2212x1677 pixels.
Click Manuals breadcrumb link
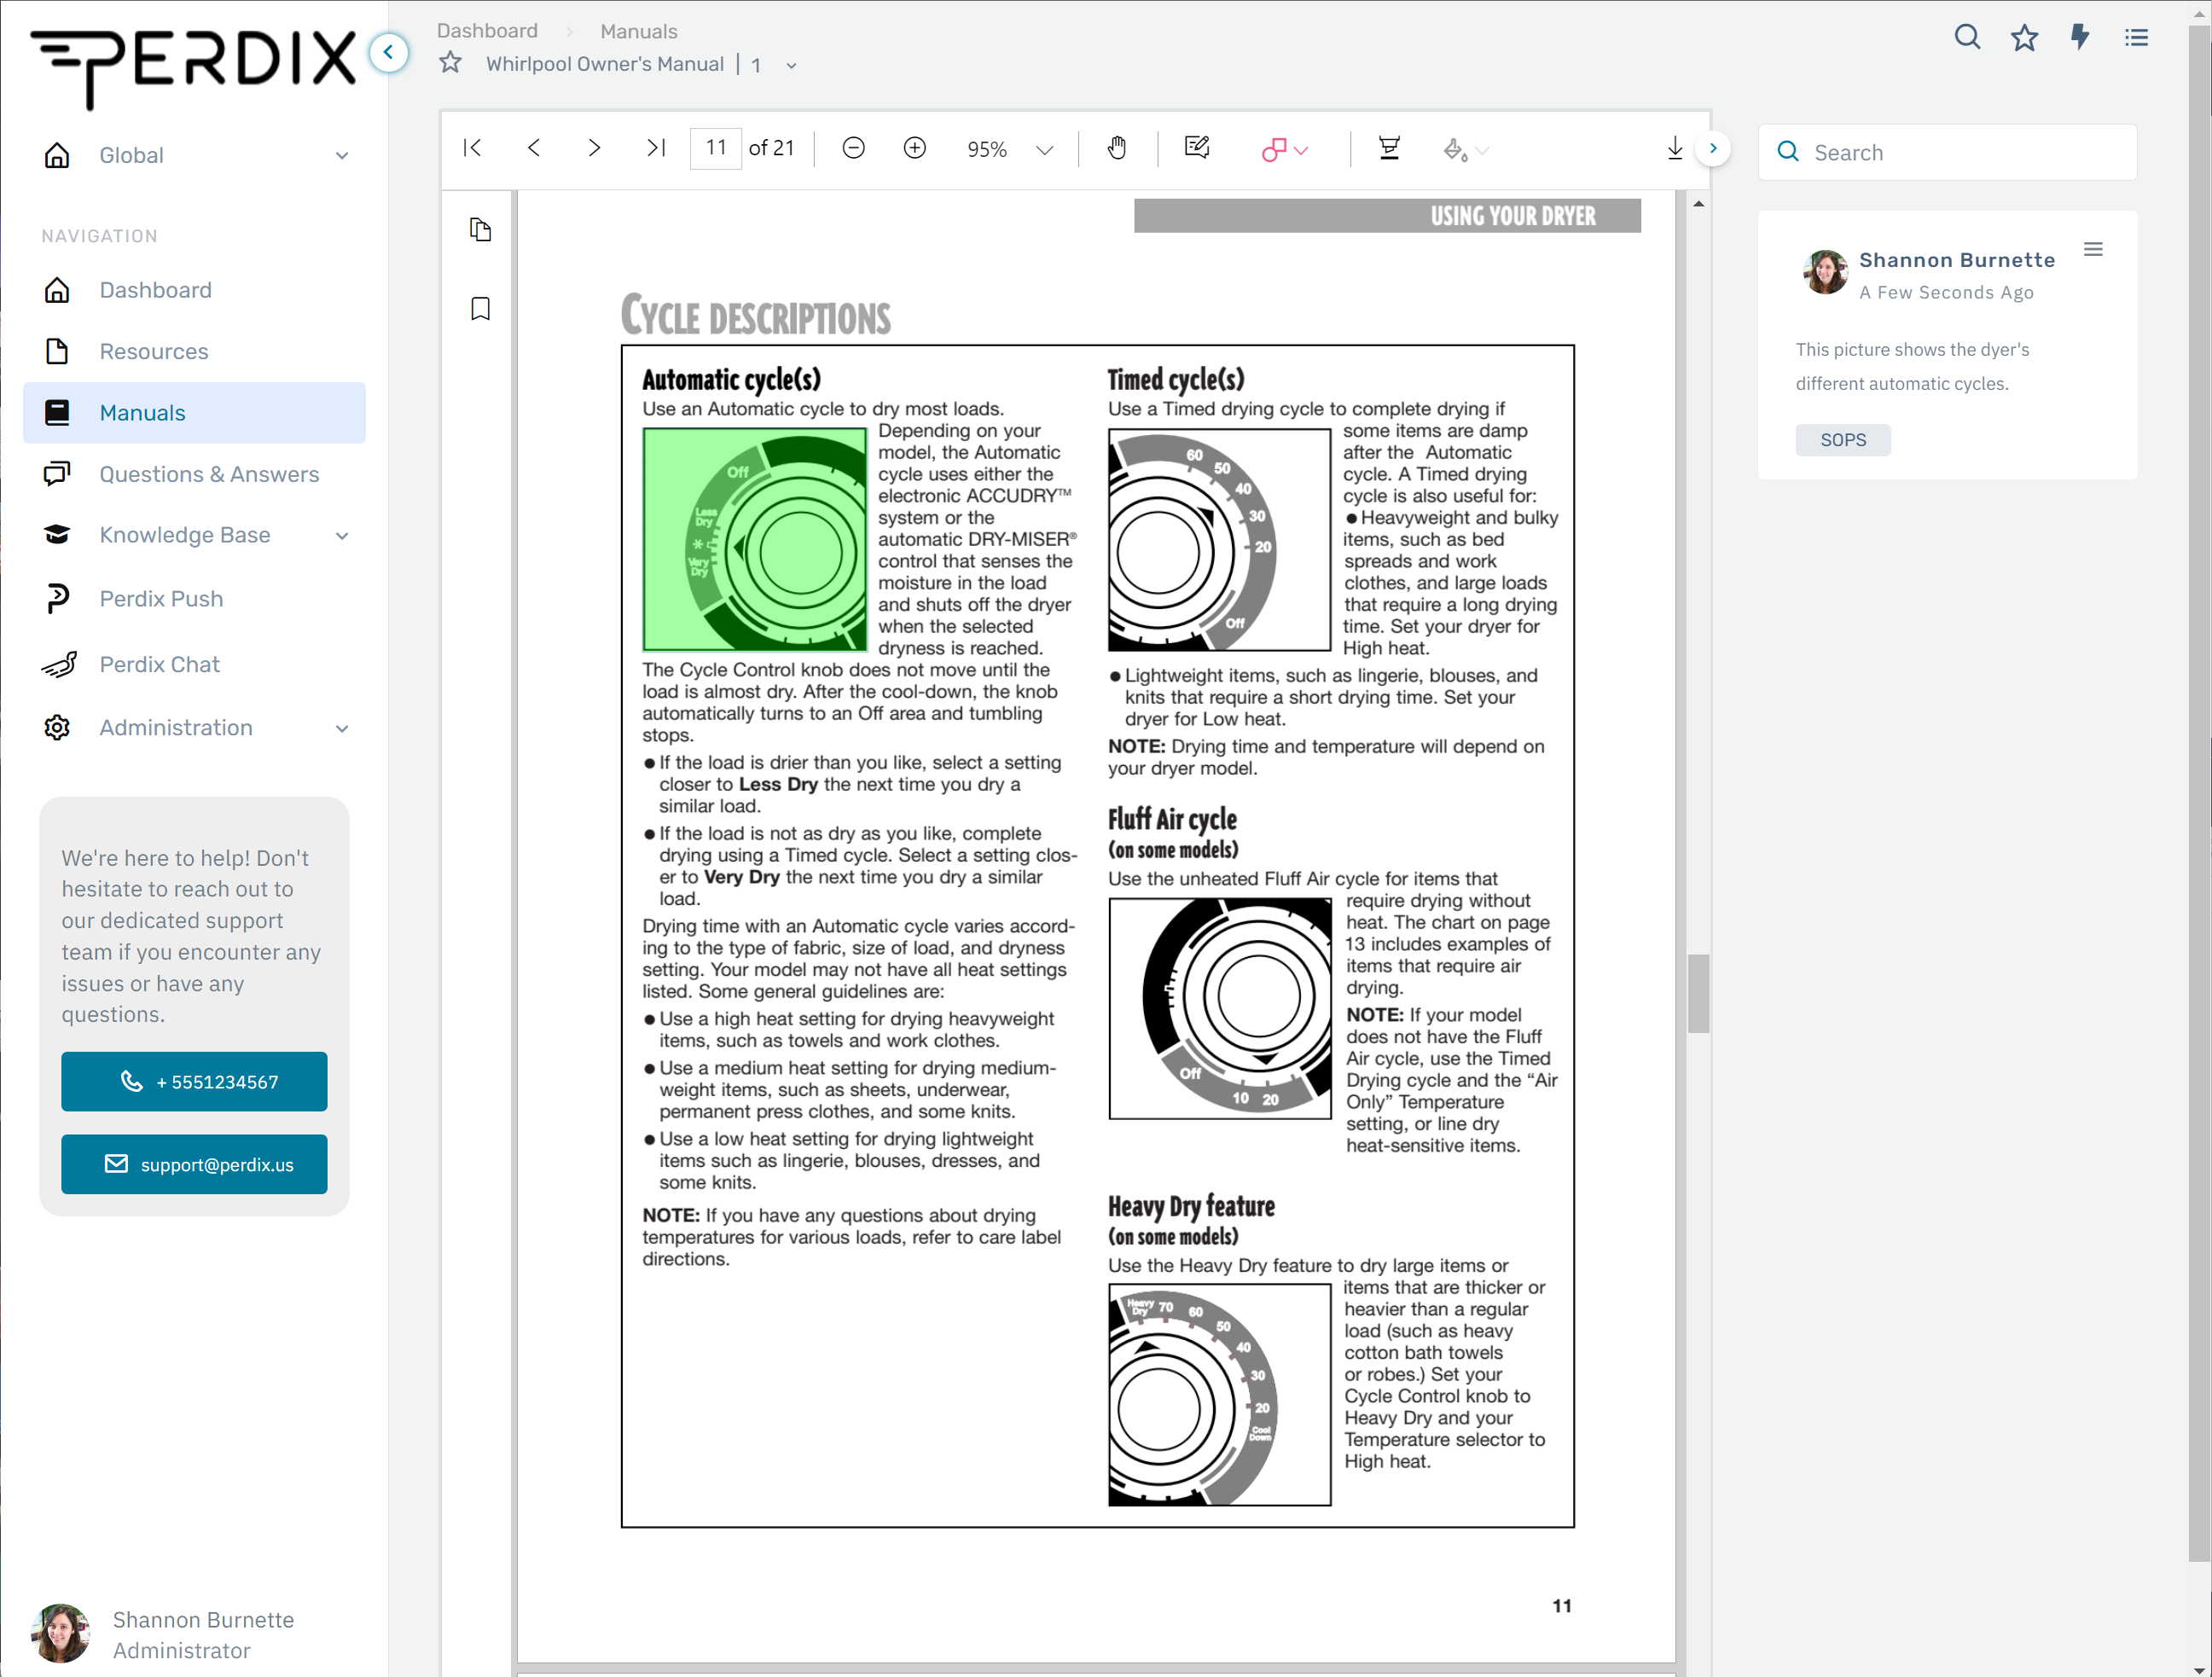pyautogui.click(x=638, y=31)
